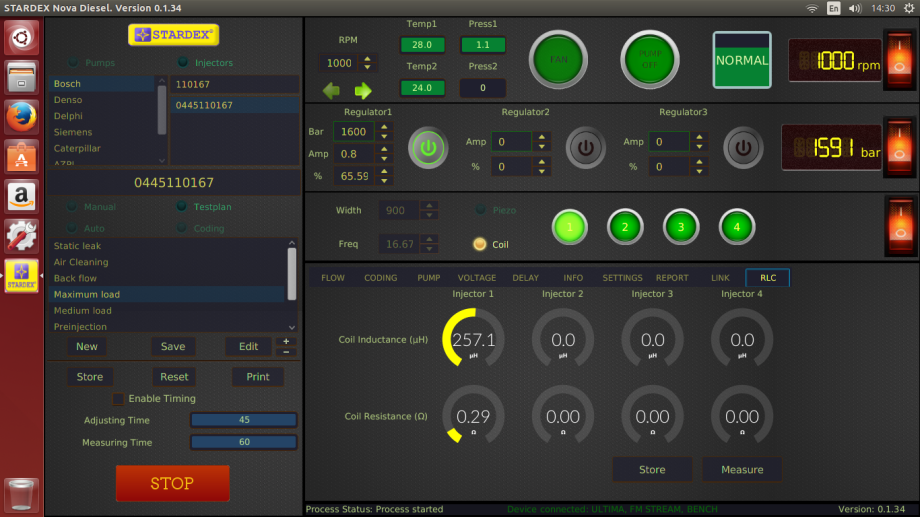Click the green left arrow under RPM
Image resolution: width=920 pixels, height=517 pixels.
332,90
